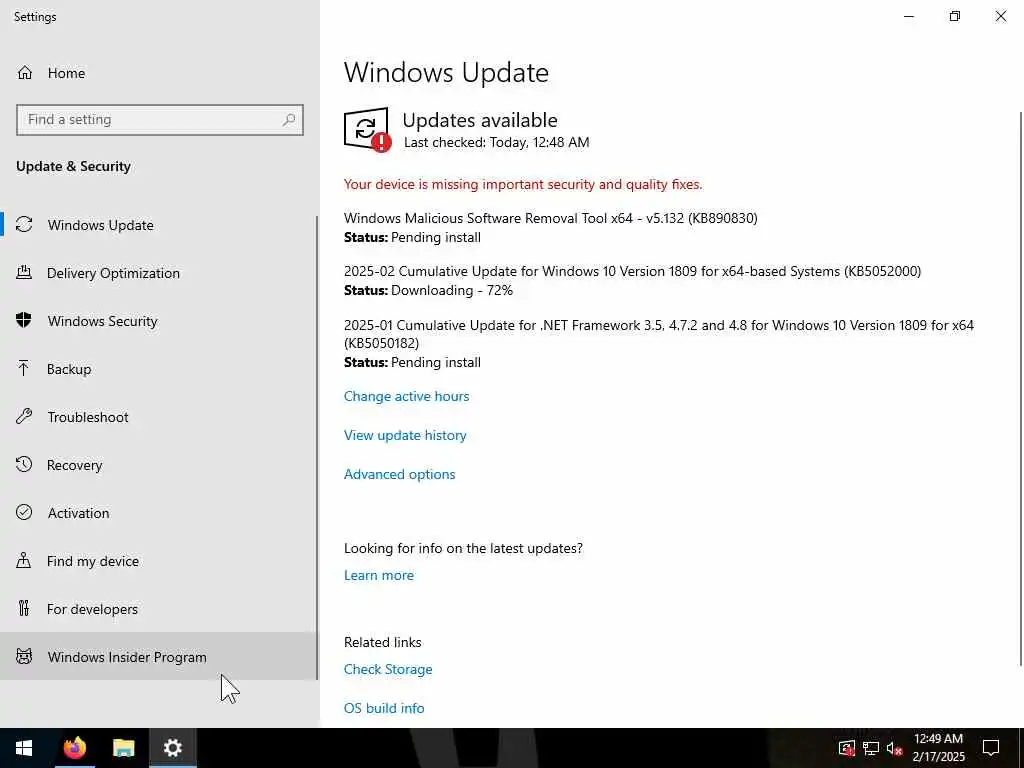Image resolution: width=1024 pixels, height=768 pixels.
Task: Click the Home house icon
Action: (25, 72)
